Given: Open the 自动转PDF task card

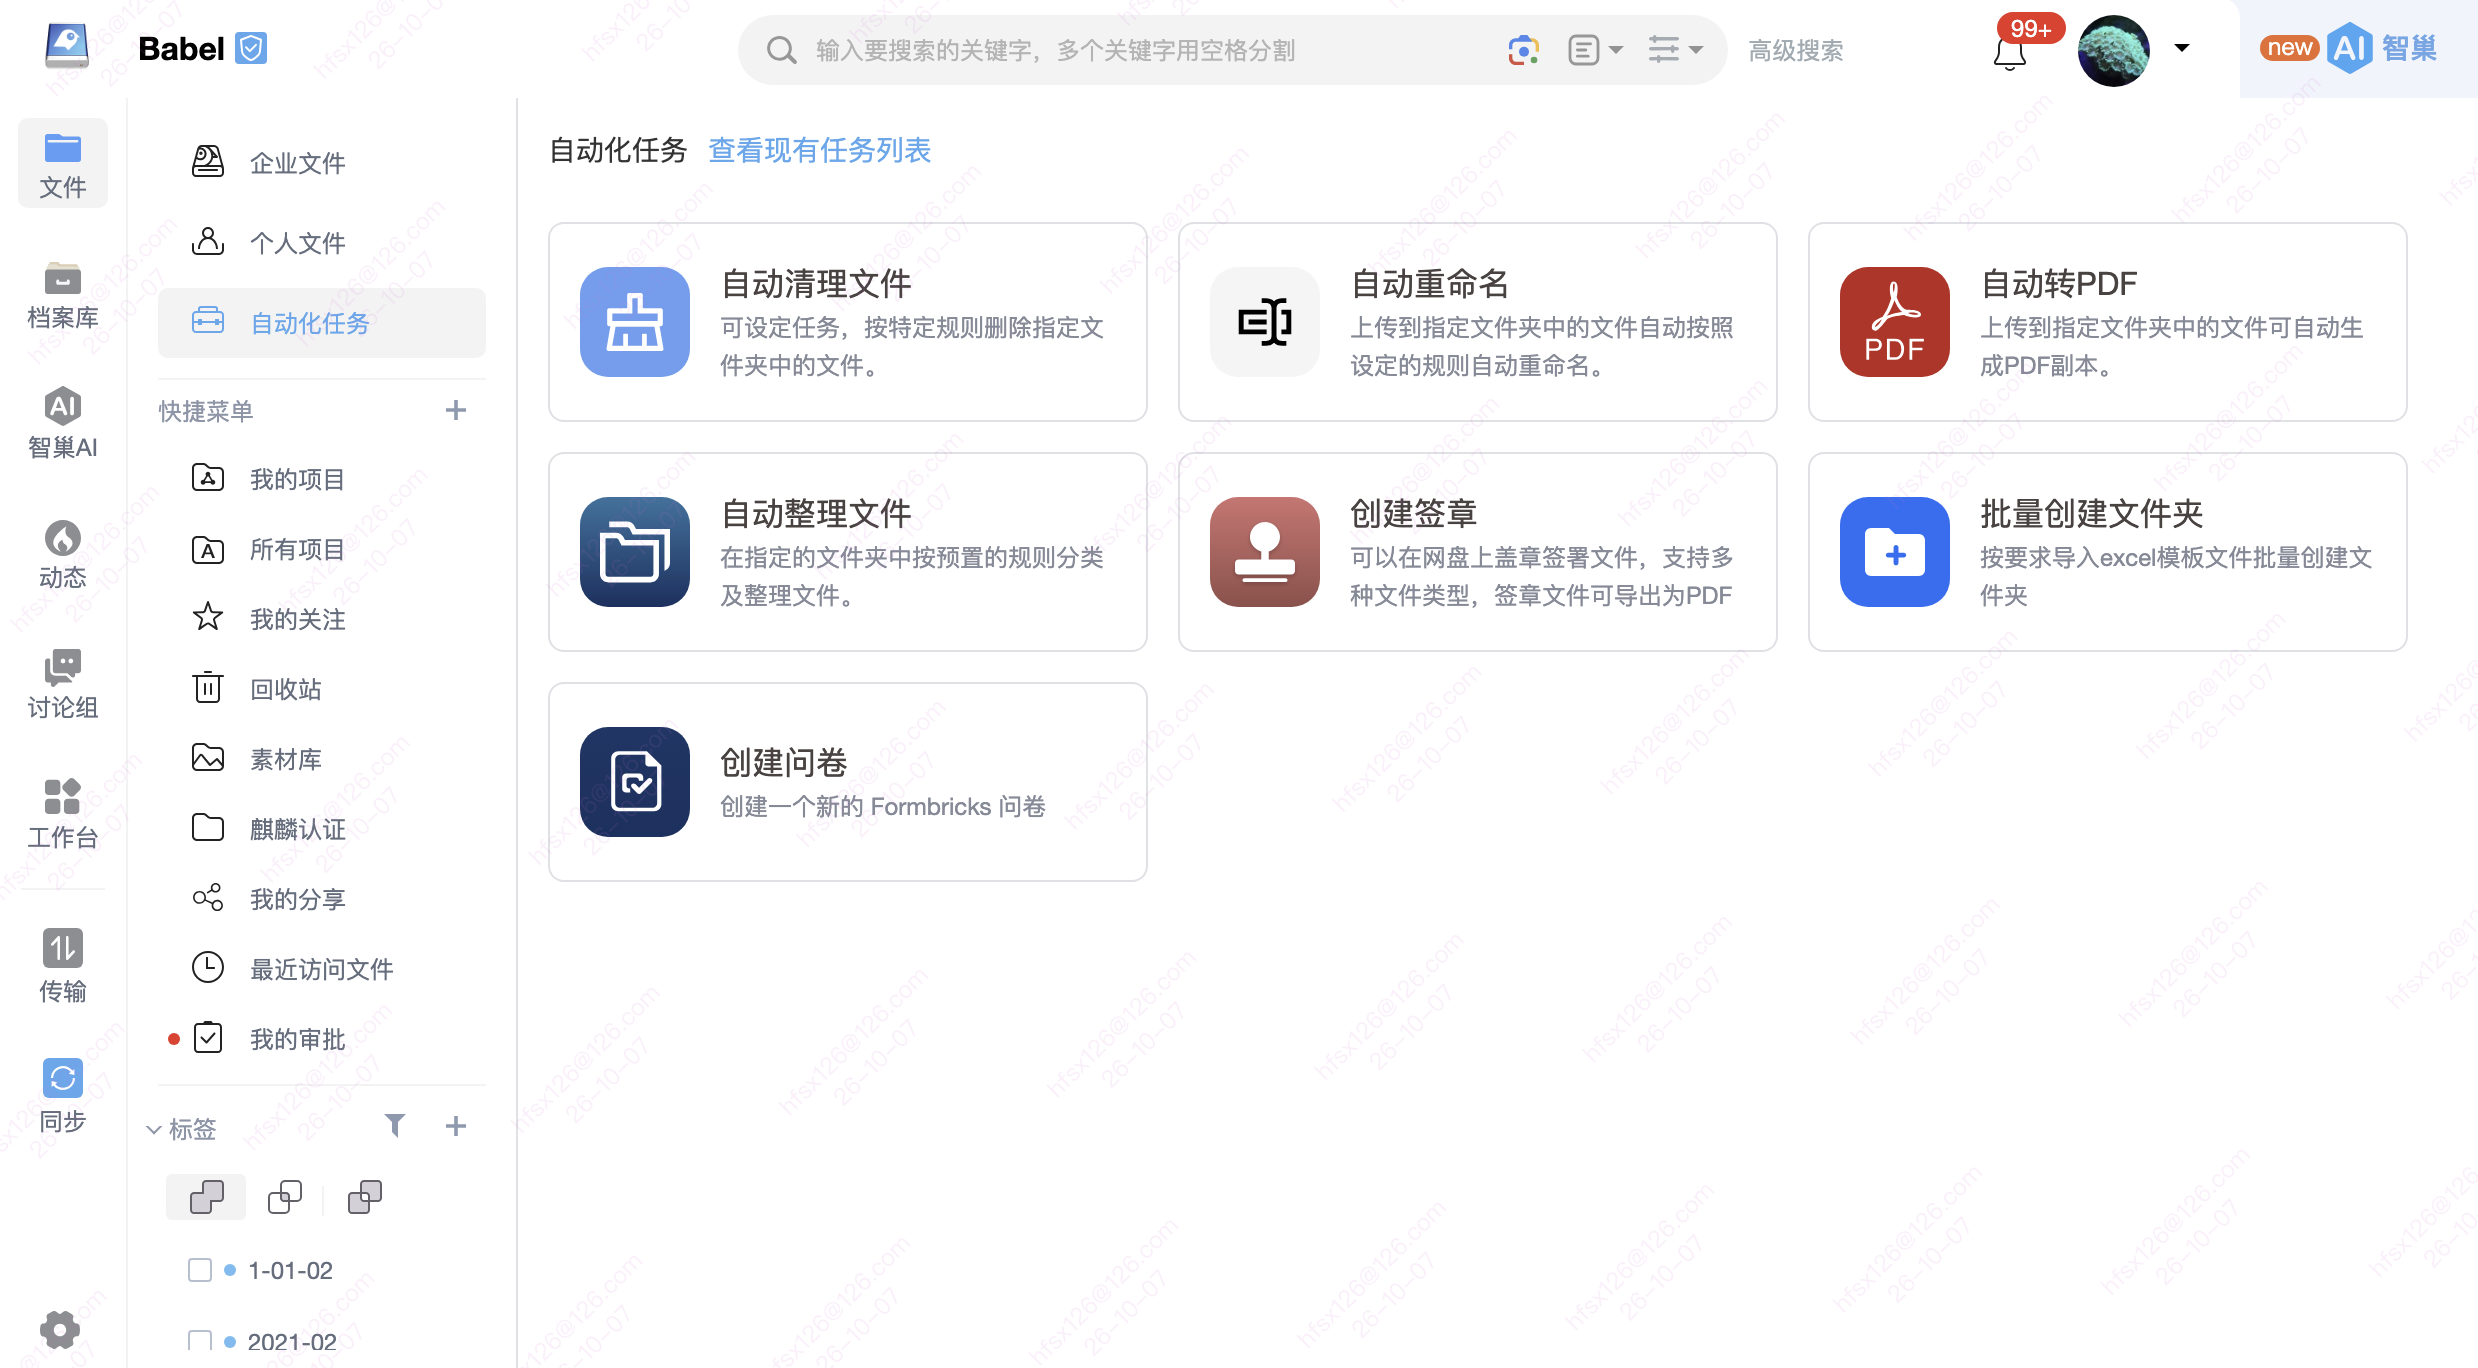Looking at the screenshot, I should (x=2108, y=322).
